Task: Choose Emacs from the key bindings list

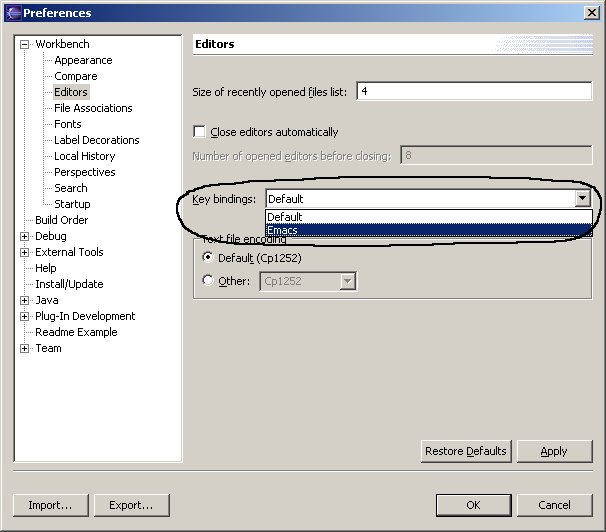Action: coord(283,231)
